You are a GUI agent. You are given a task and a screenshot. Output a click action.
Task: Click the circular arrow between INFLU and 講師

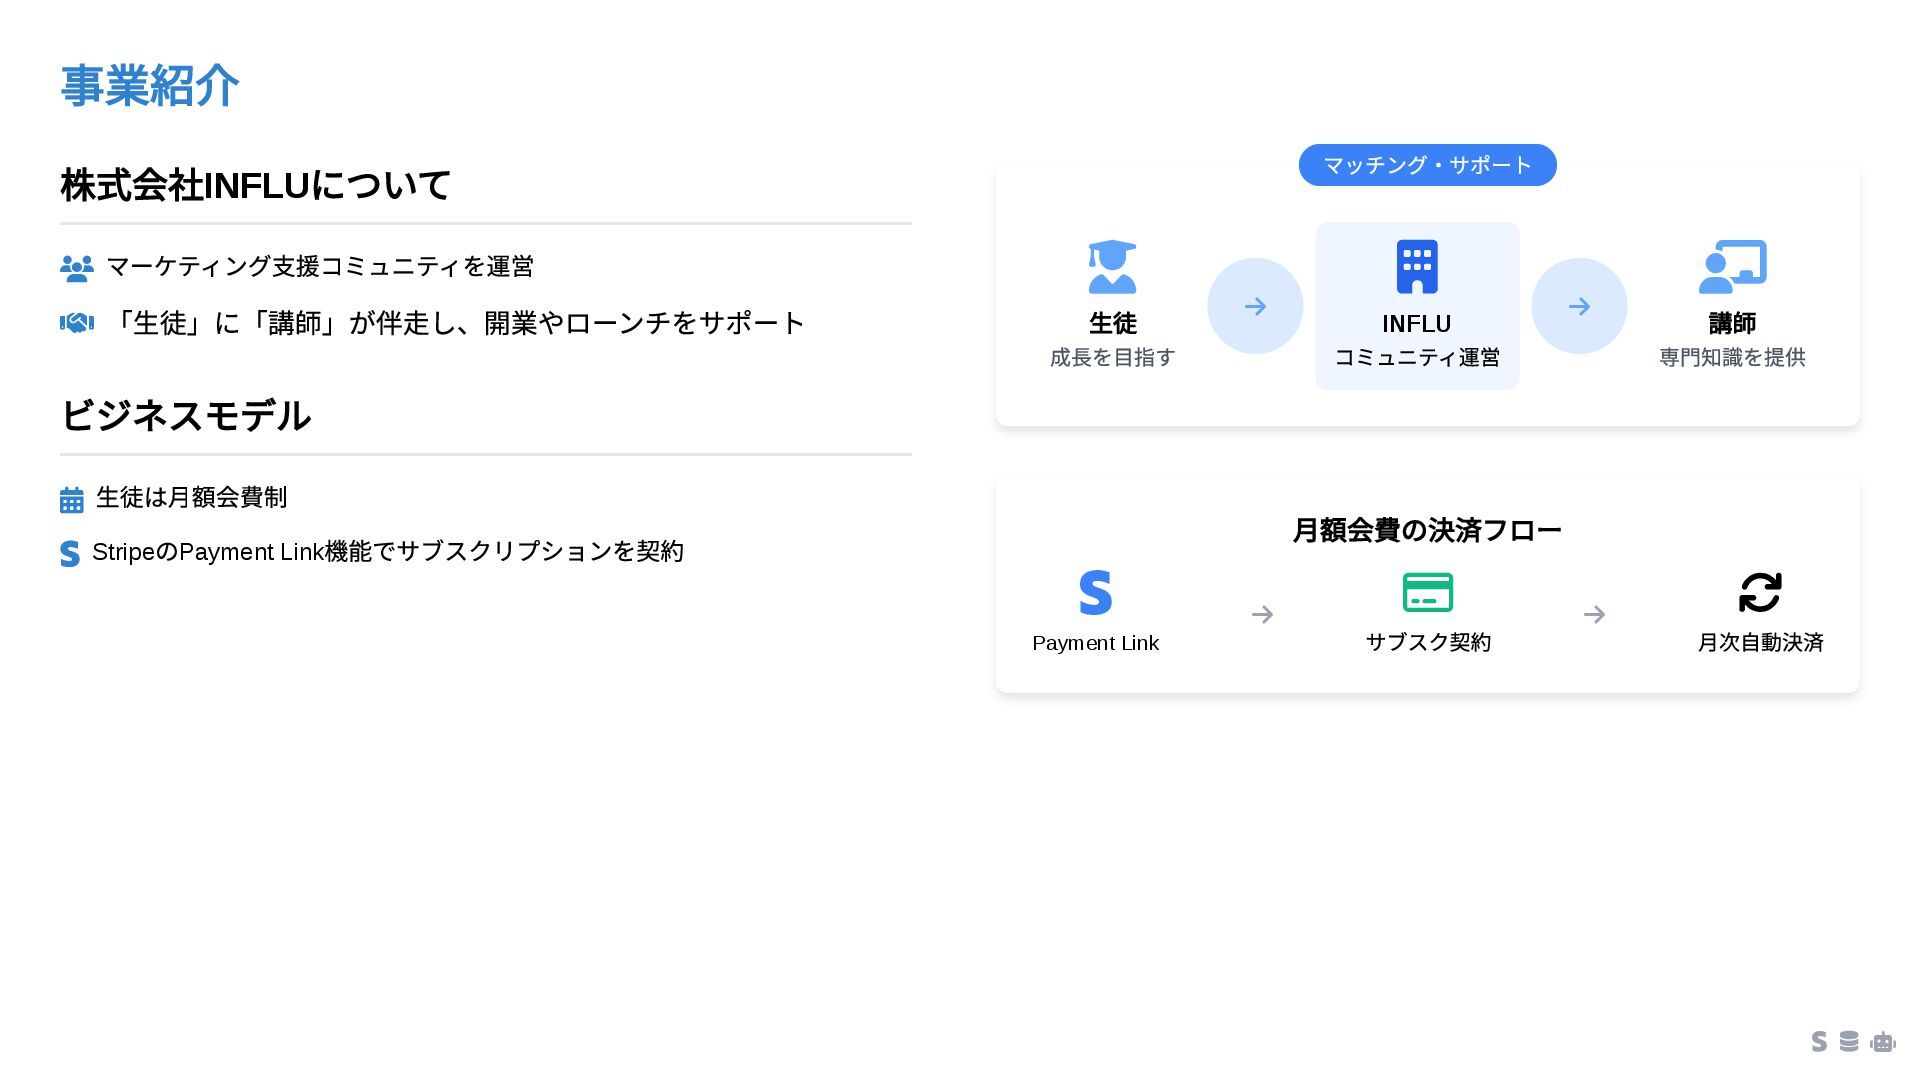coord(1579,306)
